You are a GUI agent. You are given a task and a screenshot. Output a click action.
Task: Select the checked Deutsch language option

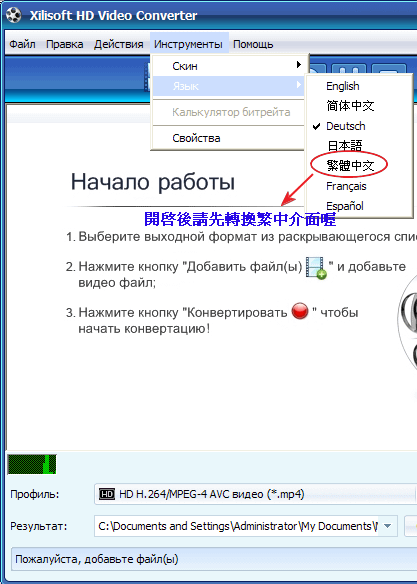359,126
